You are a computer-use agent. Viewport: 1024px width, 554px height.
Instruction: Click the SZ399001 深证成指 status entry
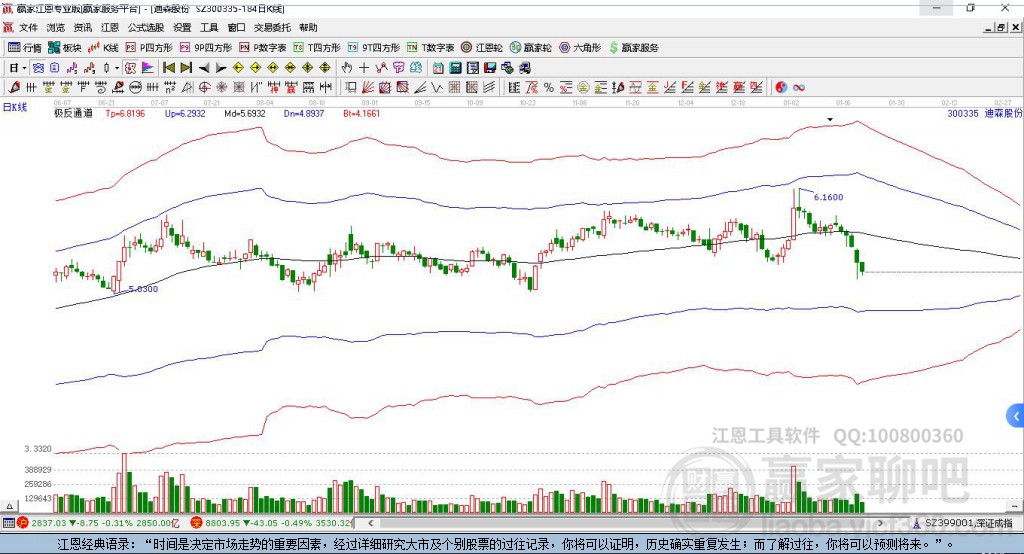pyautogui.click(x=963, y=523)
